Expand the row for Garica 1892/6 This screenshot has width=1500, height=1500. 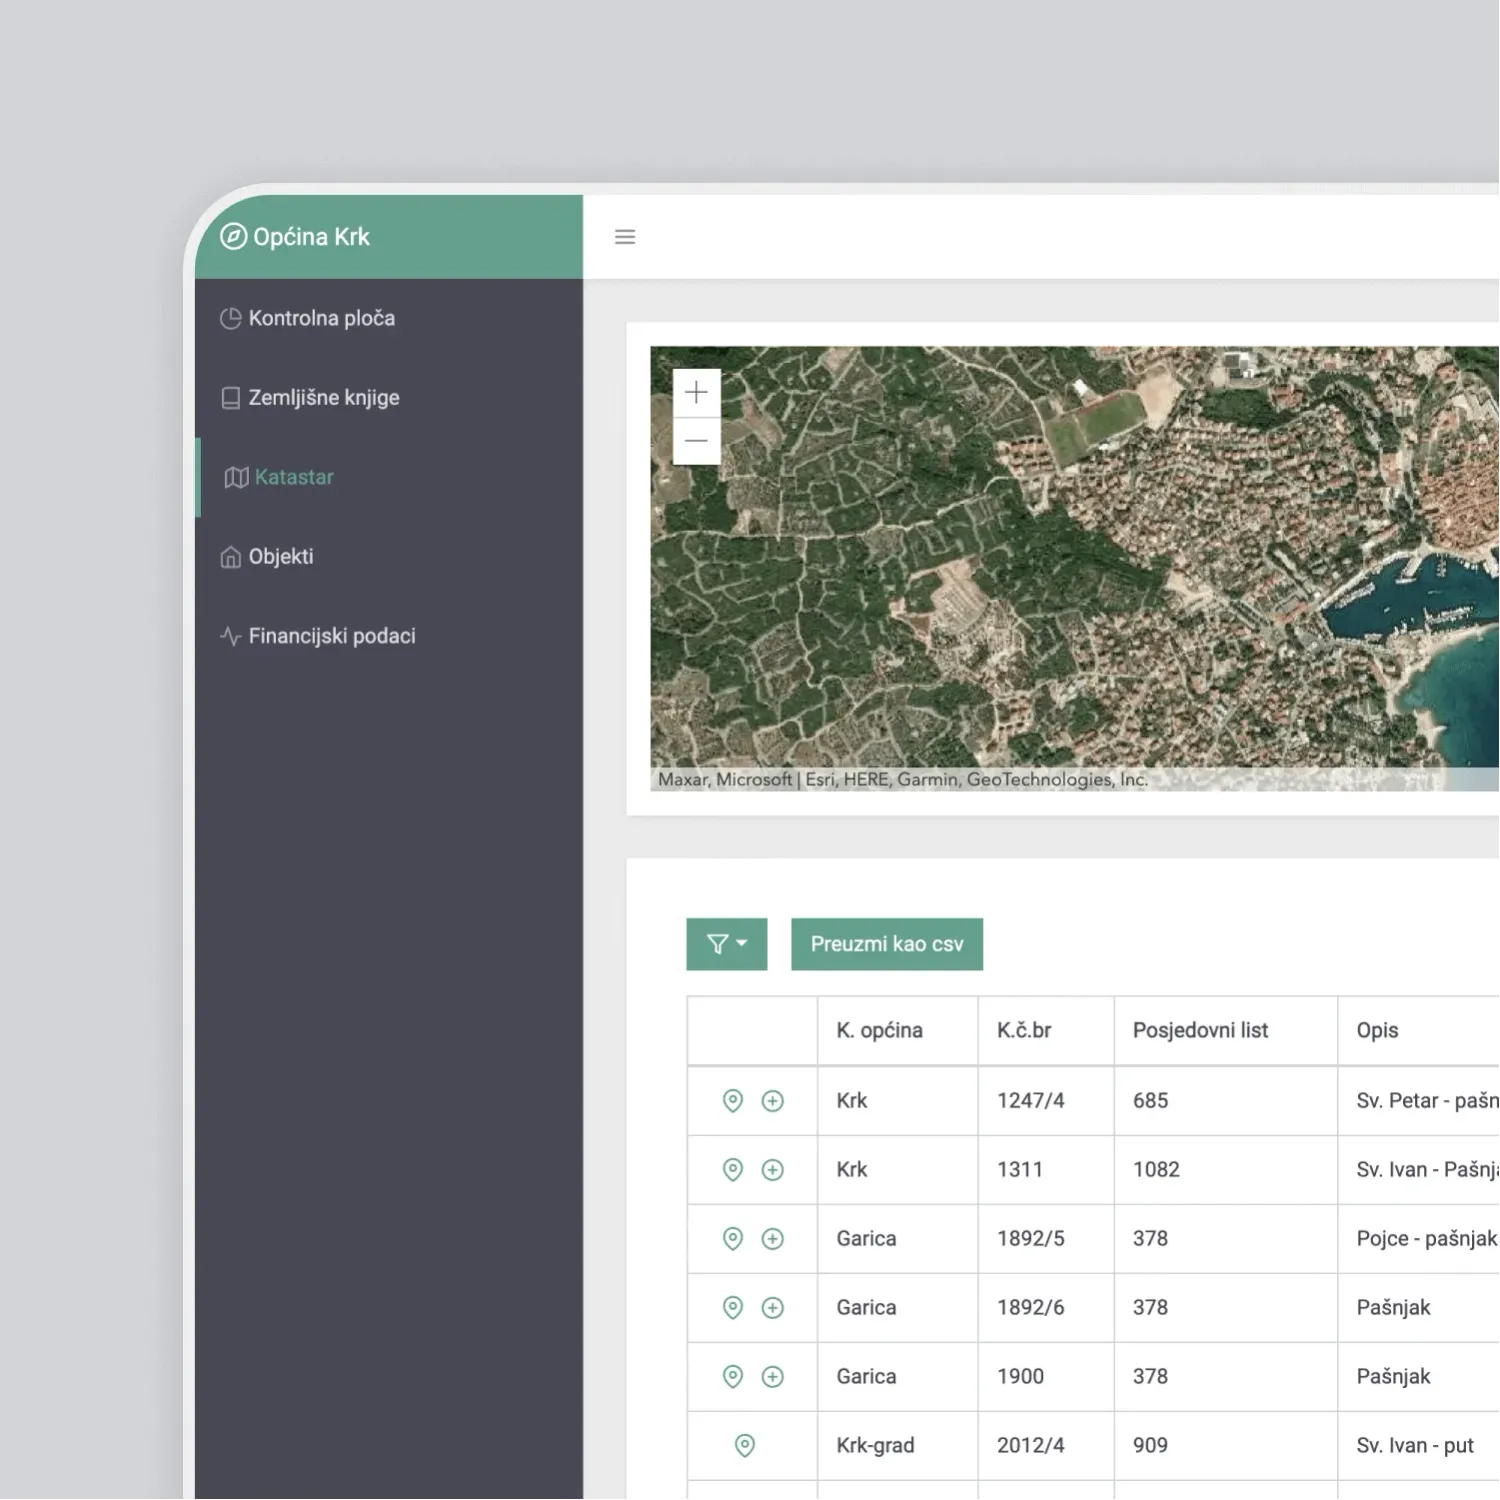[771, 1307]
